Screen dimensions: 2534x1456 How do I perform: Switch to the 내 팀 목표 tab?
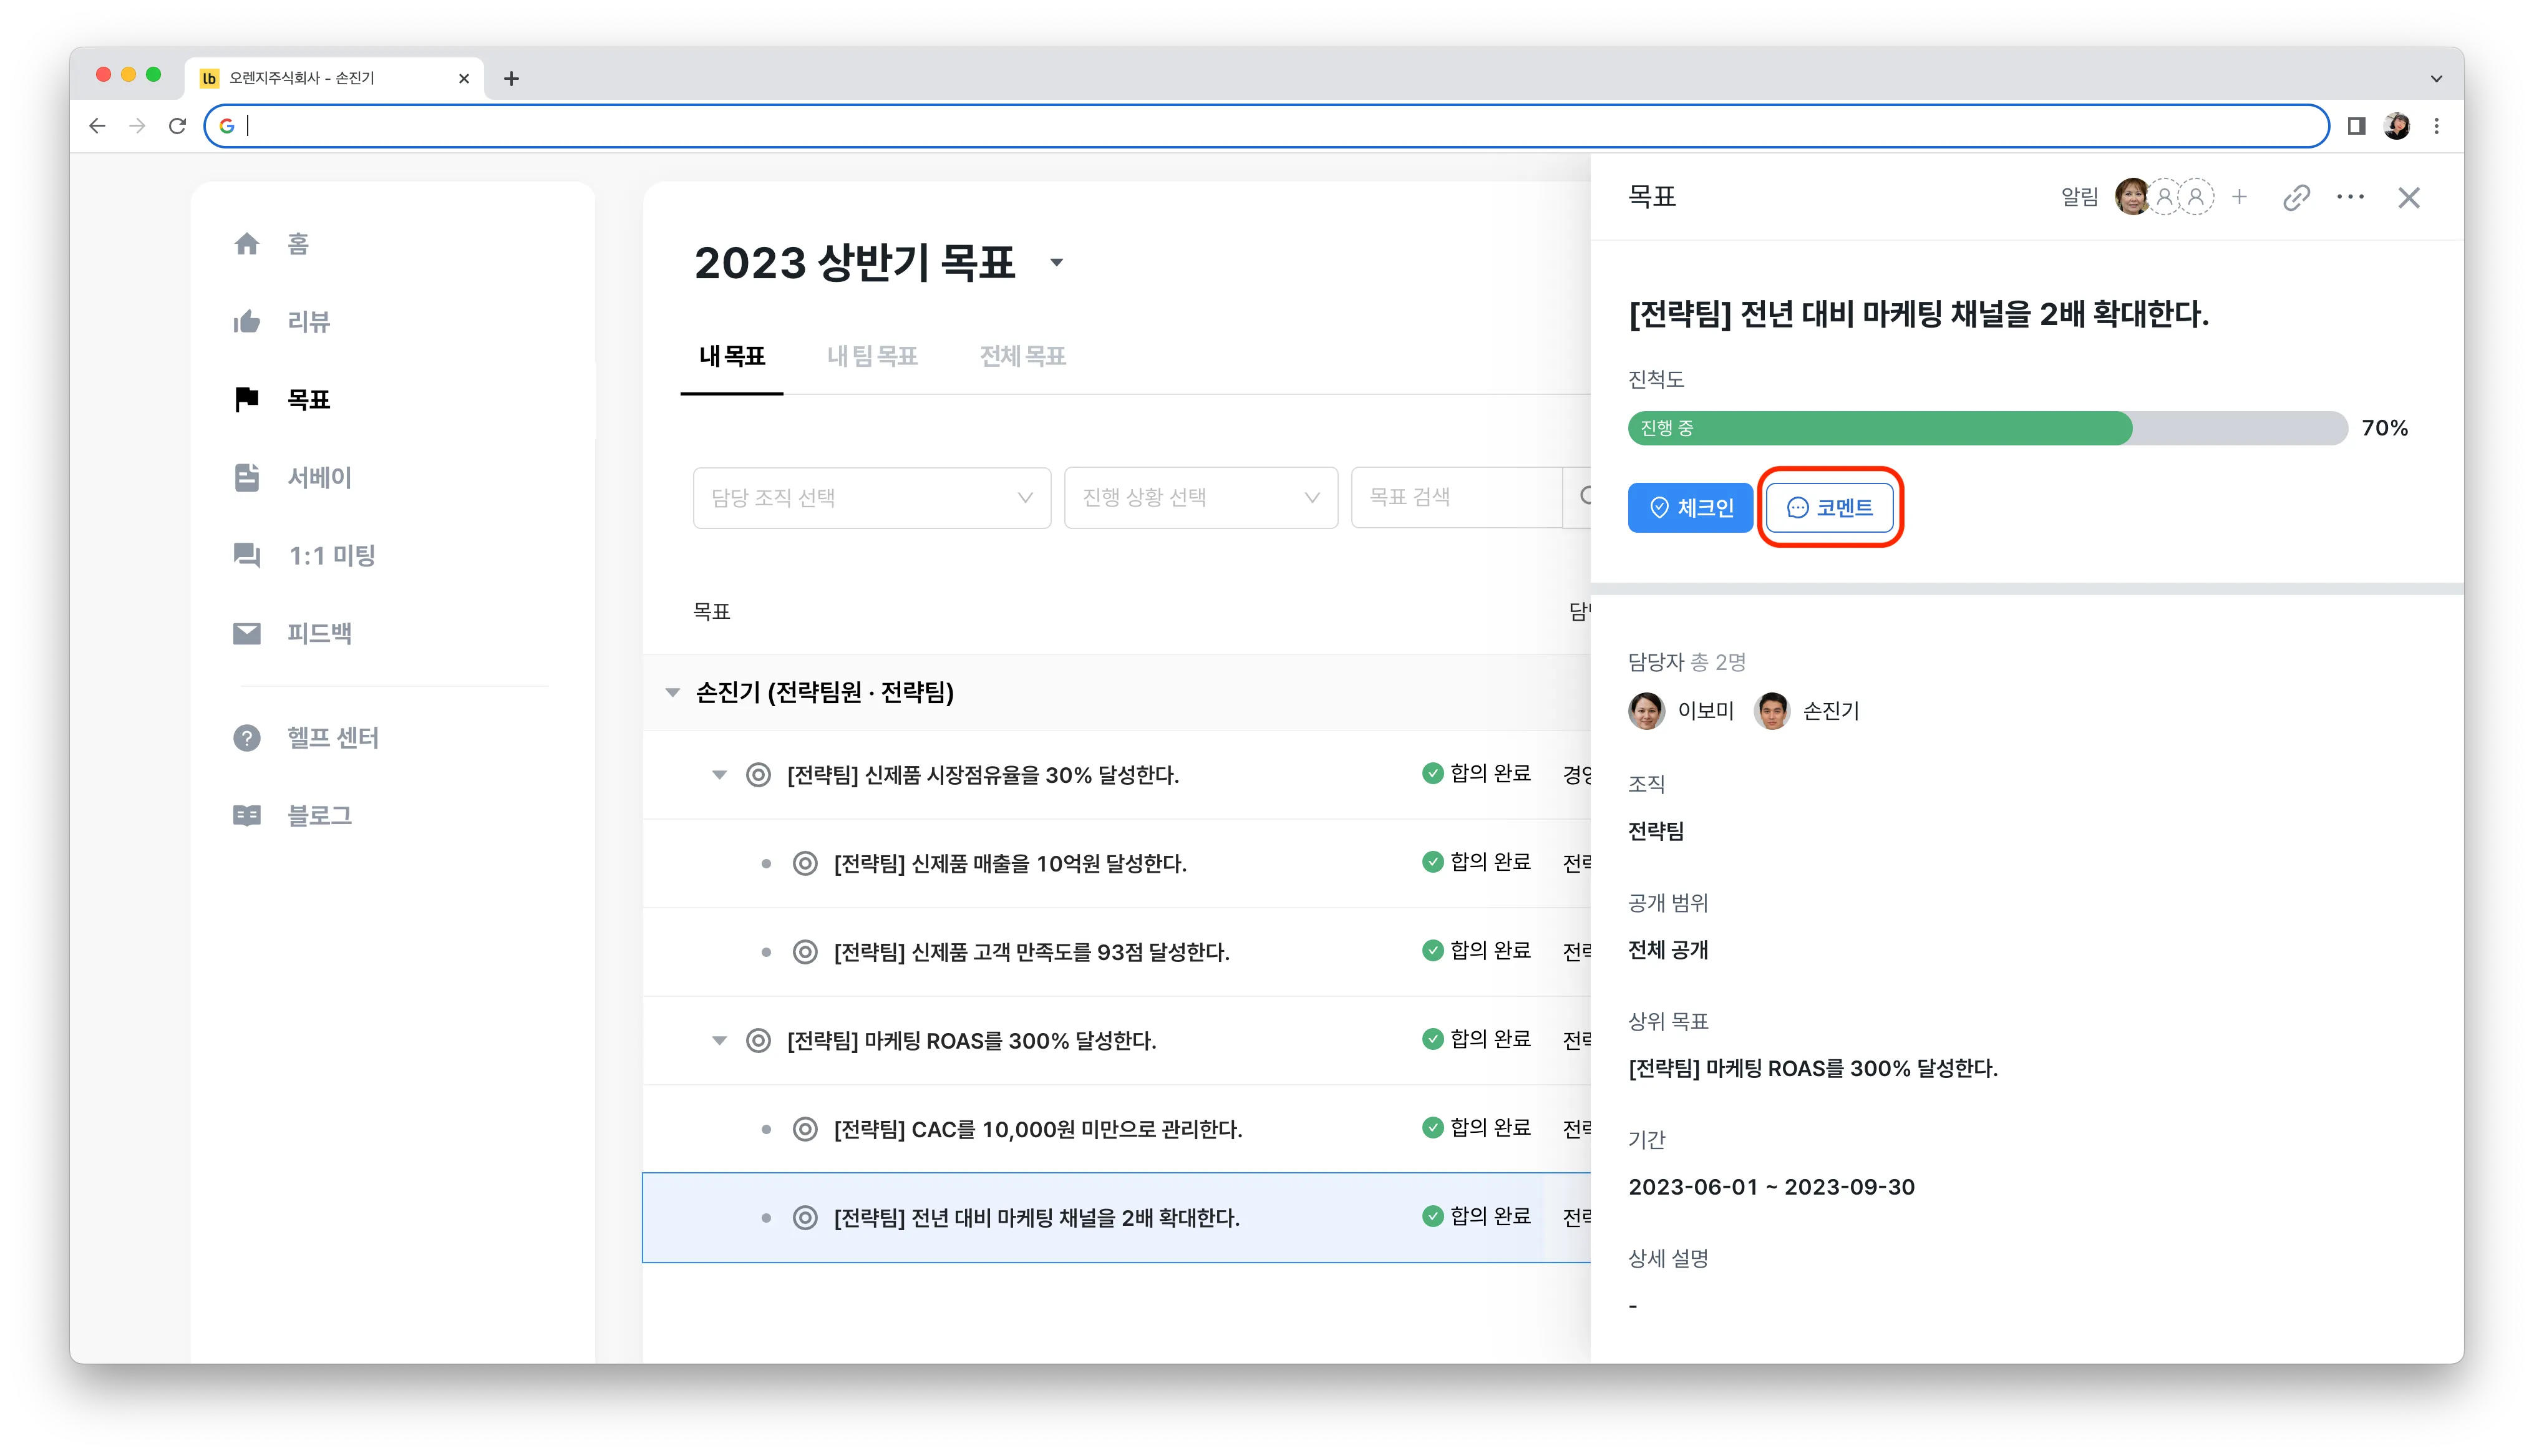coord(872,356)
